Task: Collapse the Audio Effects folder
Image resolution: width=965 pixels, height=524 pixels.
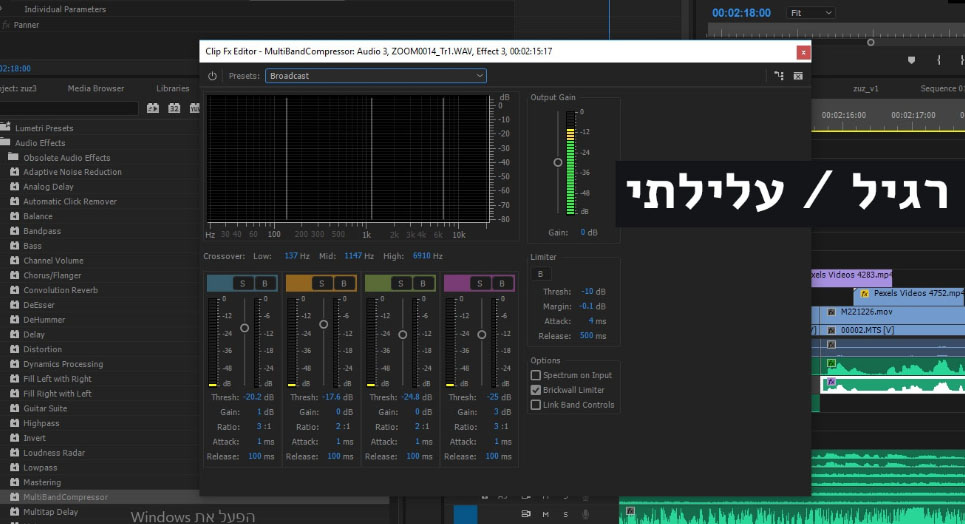Action: [7, 143]
